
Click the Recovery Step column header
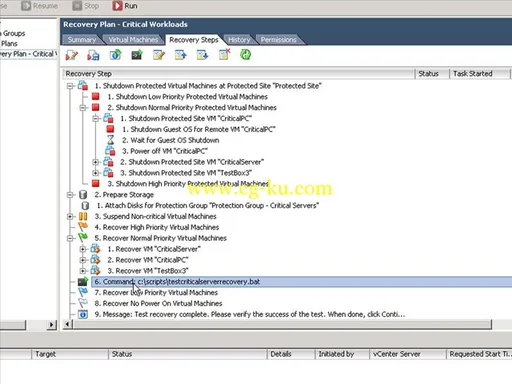pos(239,74)
